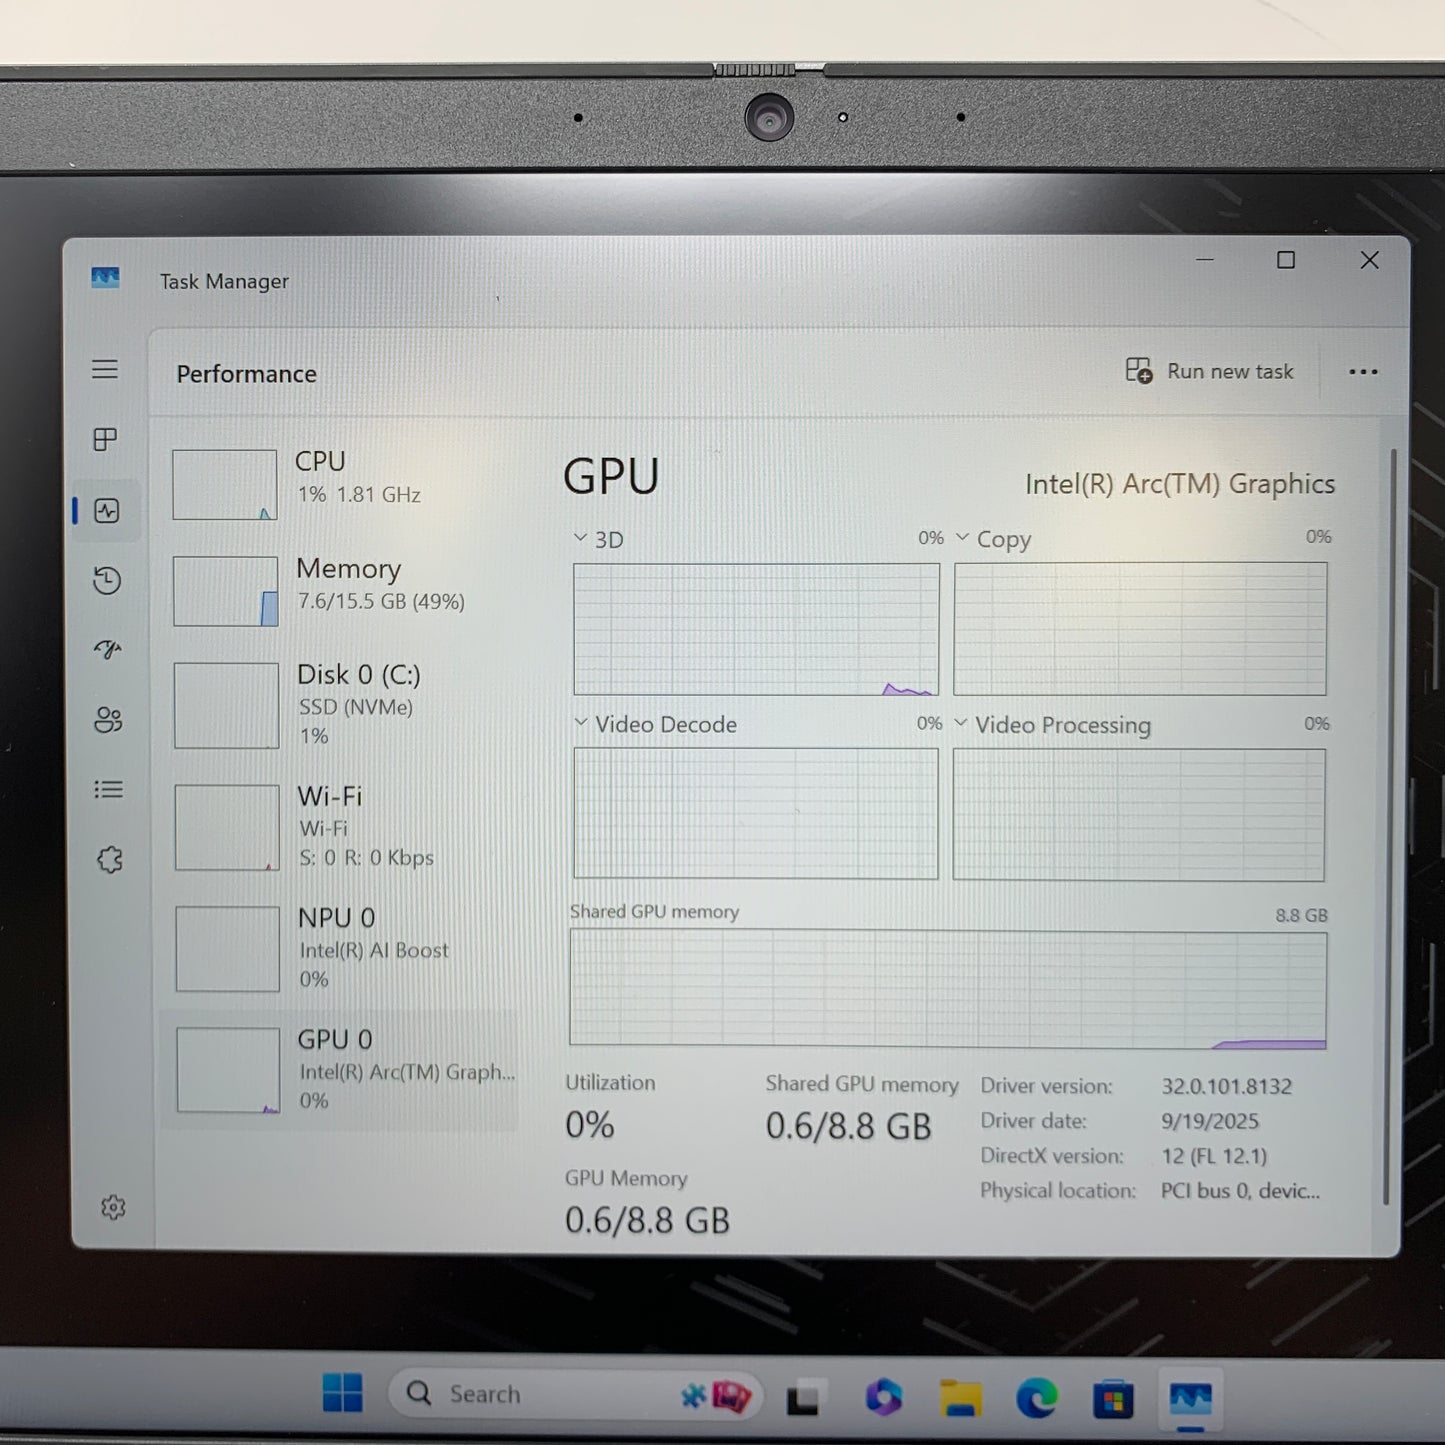The image size is (1445, 1445).
Task: Collapse the Copy graph section
Action: (963, 538)
